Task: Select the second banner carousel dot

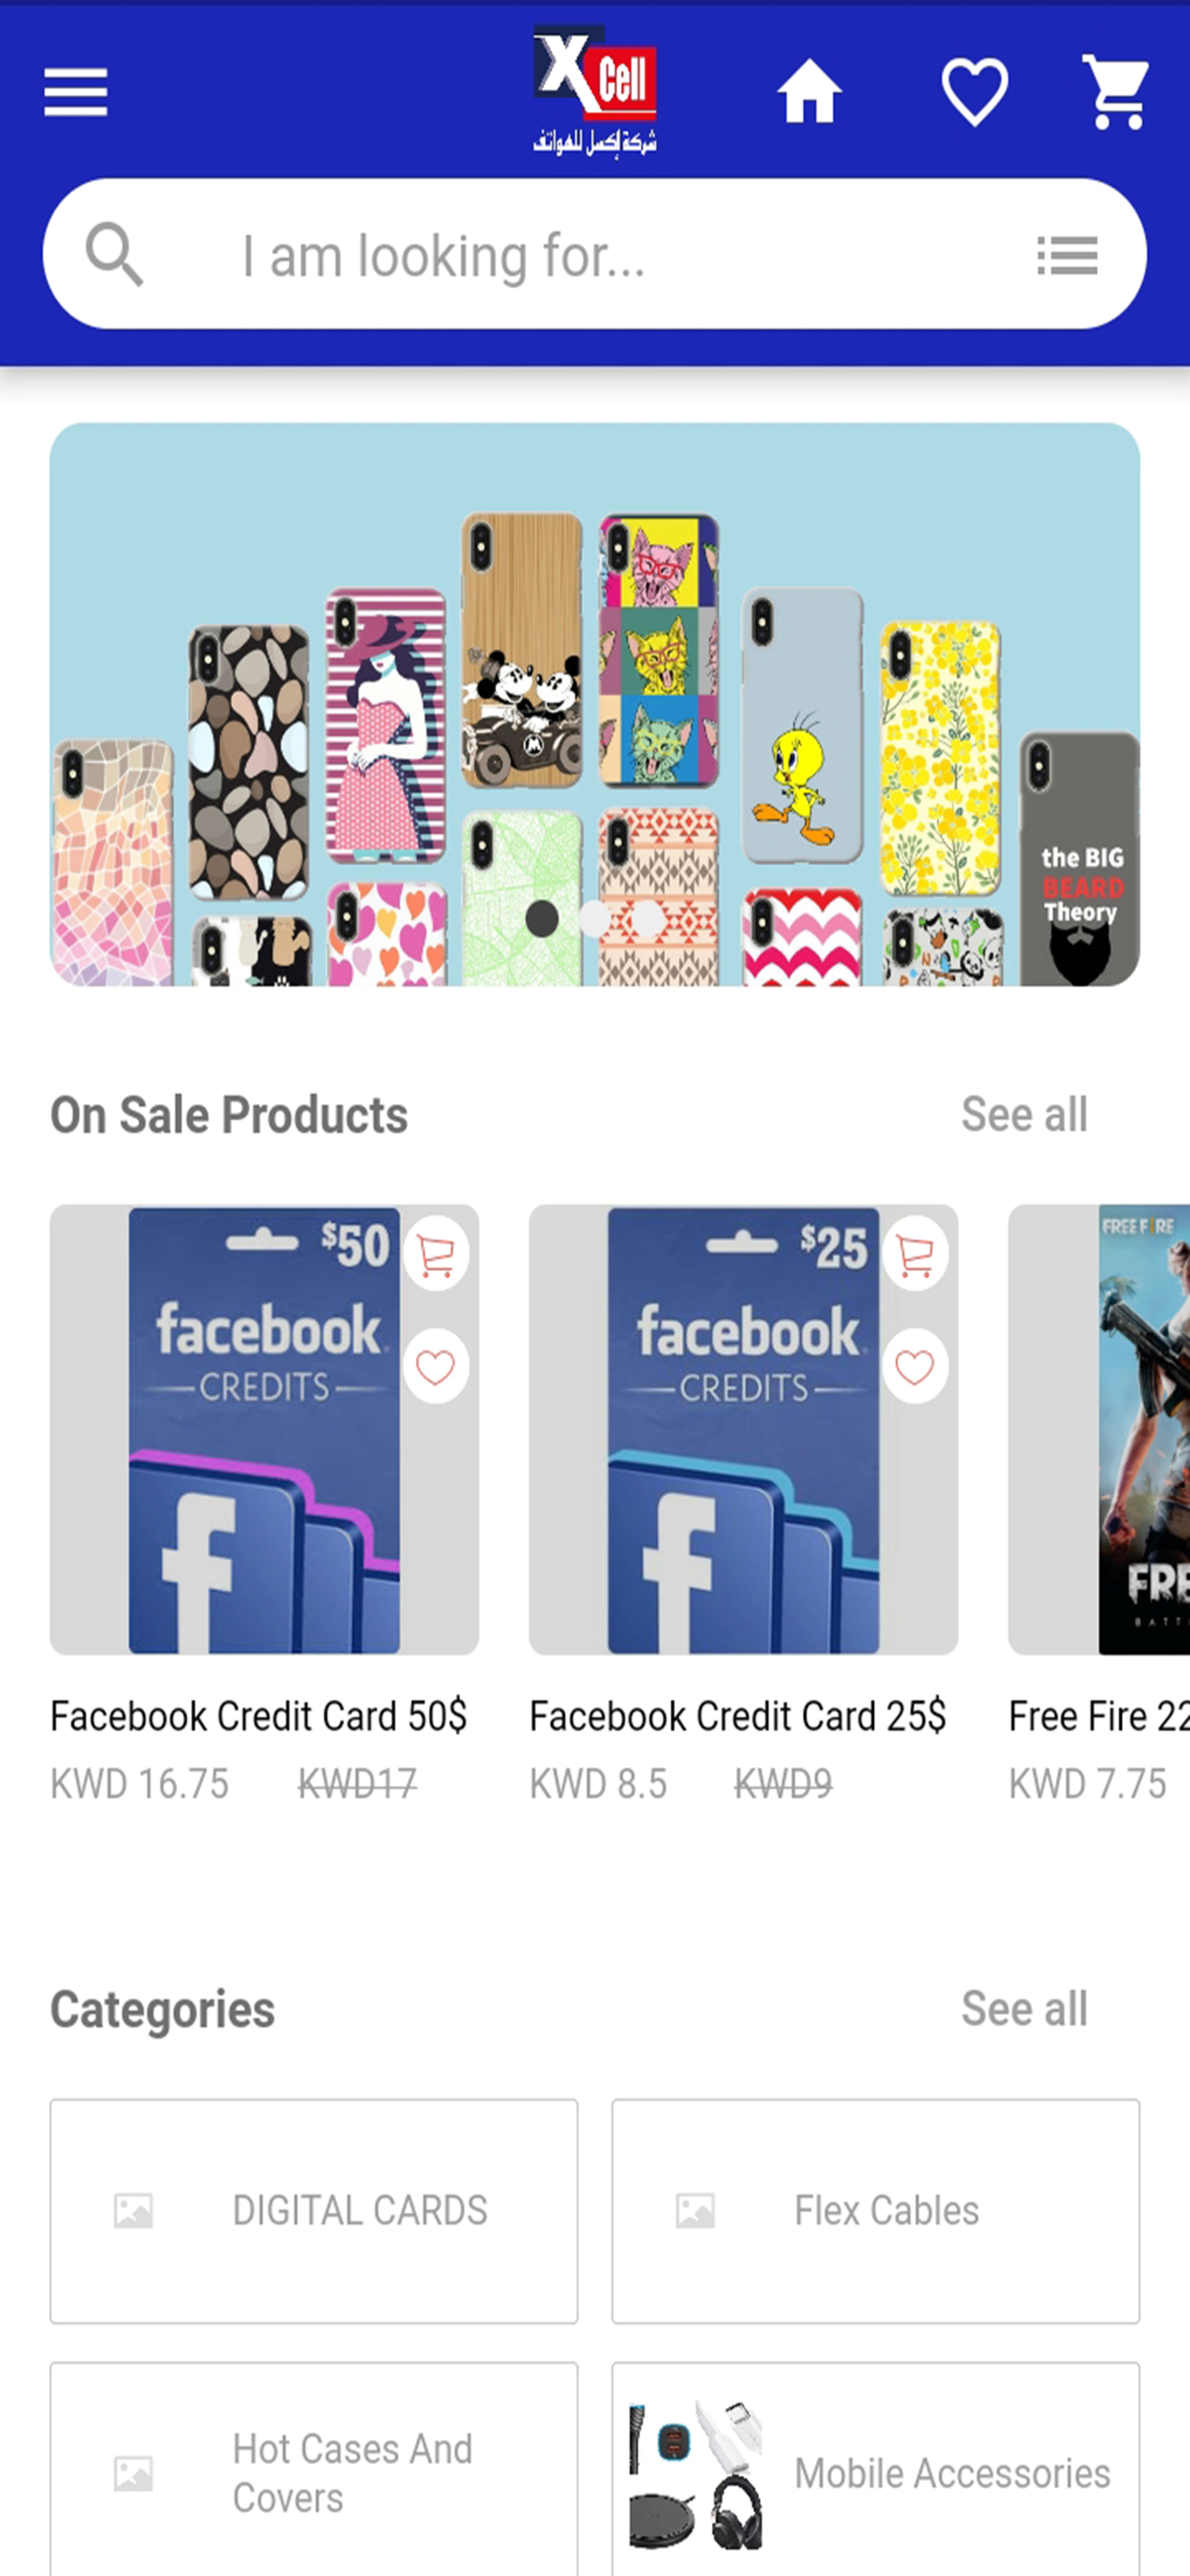Action: click(x=595, y=919)
